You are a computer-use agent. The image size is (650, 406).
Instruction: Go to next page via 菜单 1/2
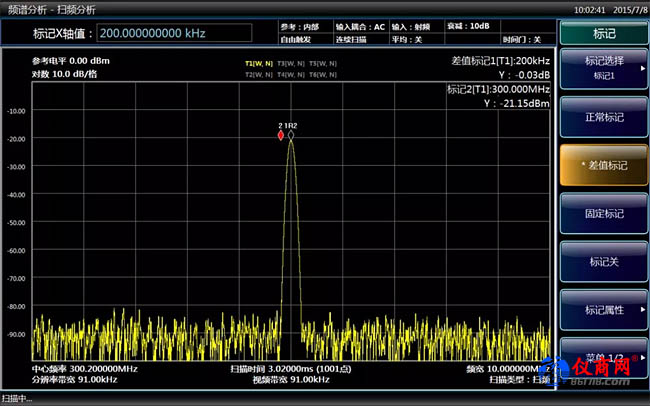[x=604, y=357]
